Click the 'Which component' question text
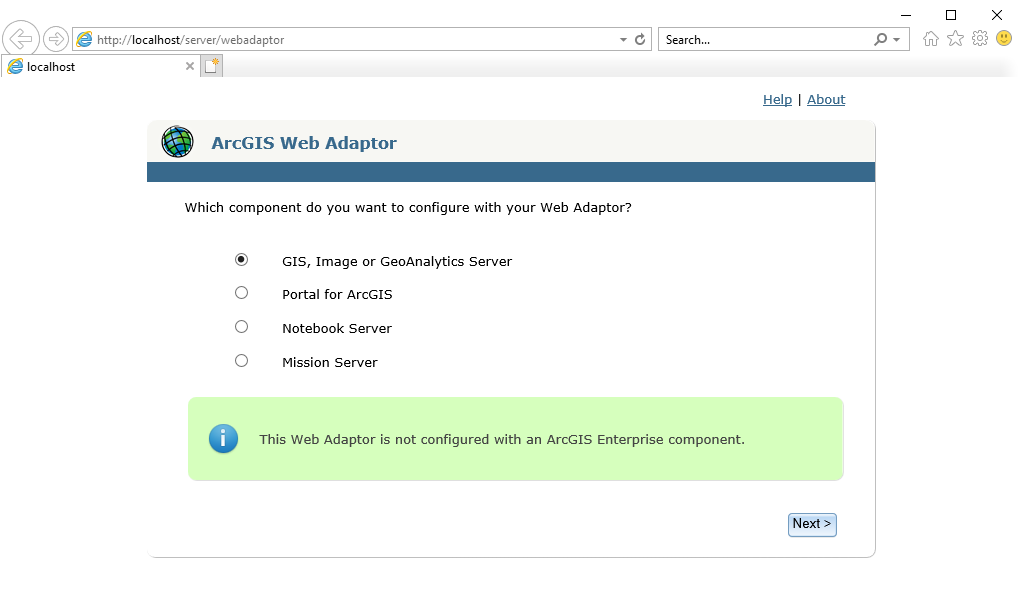This screenshot has width=1021, height=593. (x=408, y=208)
